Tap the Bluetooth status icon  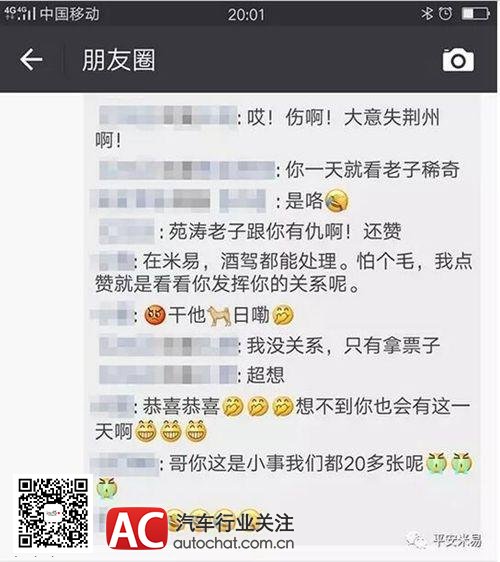point(427,14)
